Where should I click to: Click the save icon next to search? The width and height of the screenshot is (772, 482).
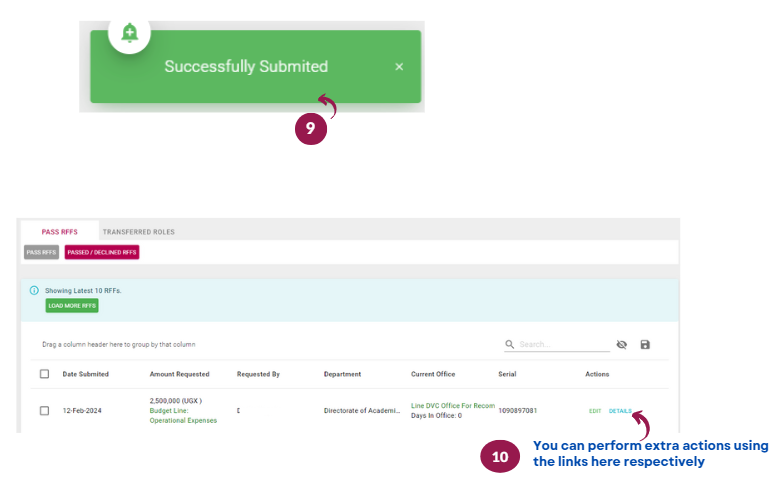(x=645, y=345)
